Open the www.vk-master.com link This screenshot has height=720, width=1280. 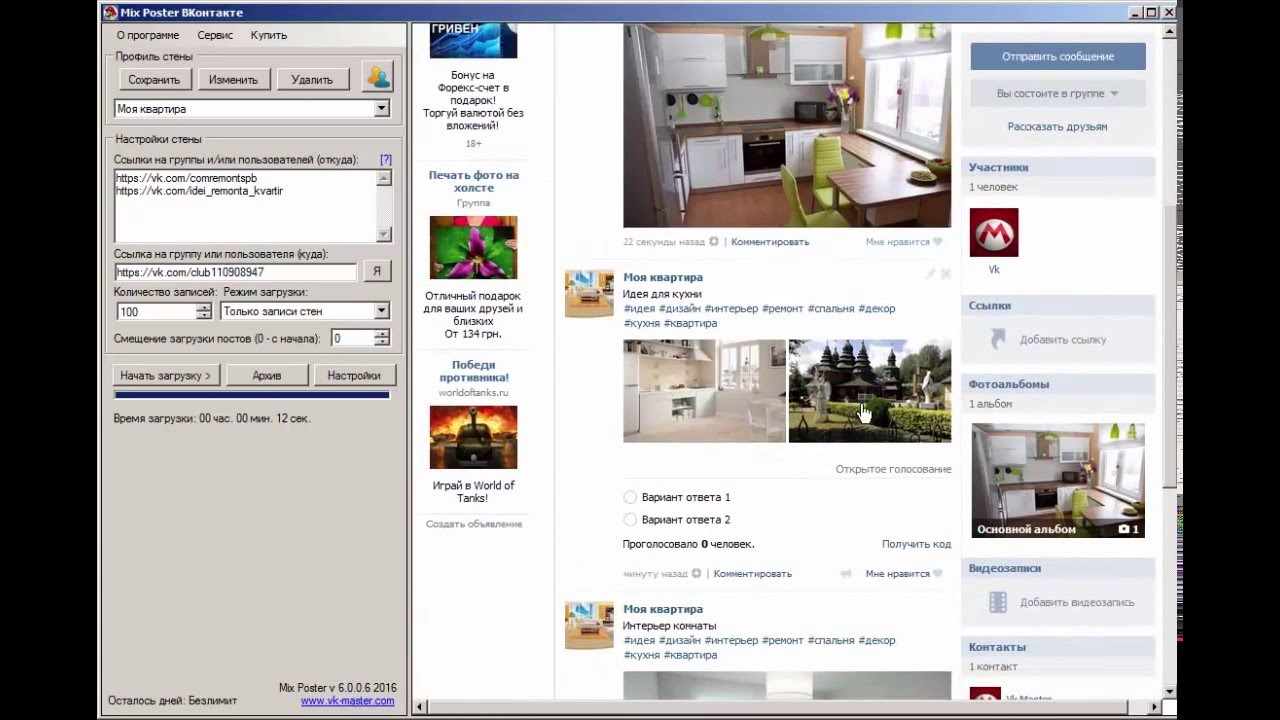(x=347, y=701)
